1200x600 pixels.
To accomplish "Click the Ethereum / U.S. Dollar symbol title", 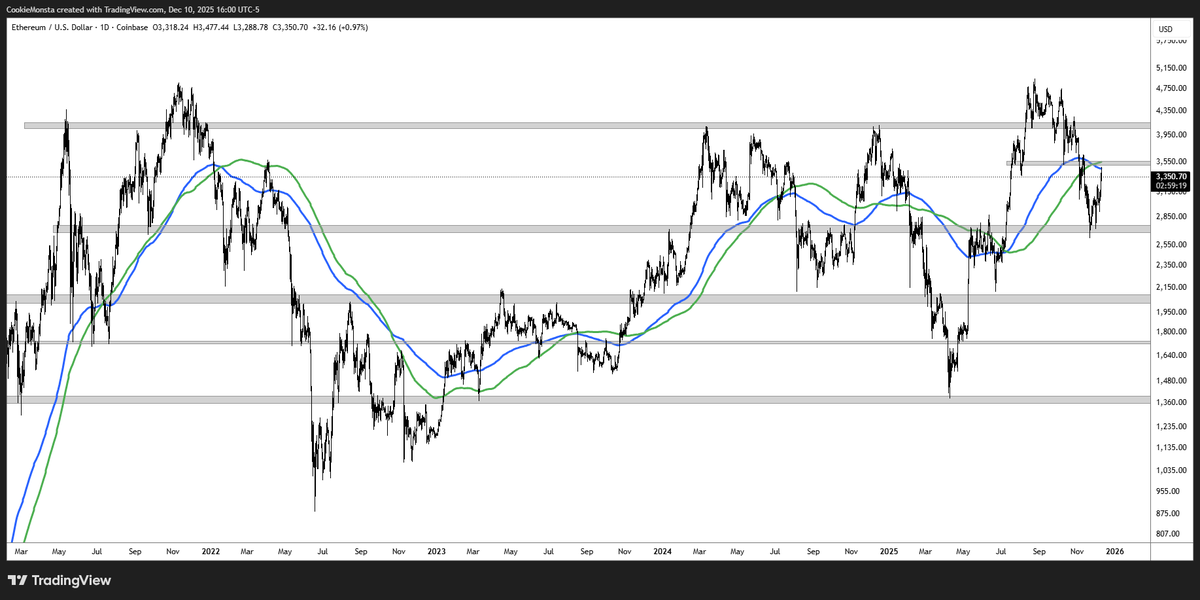I will pyautogui.click(x=51, y=27).
